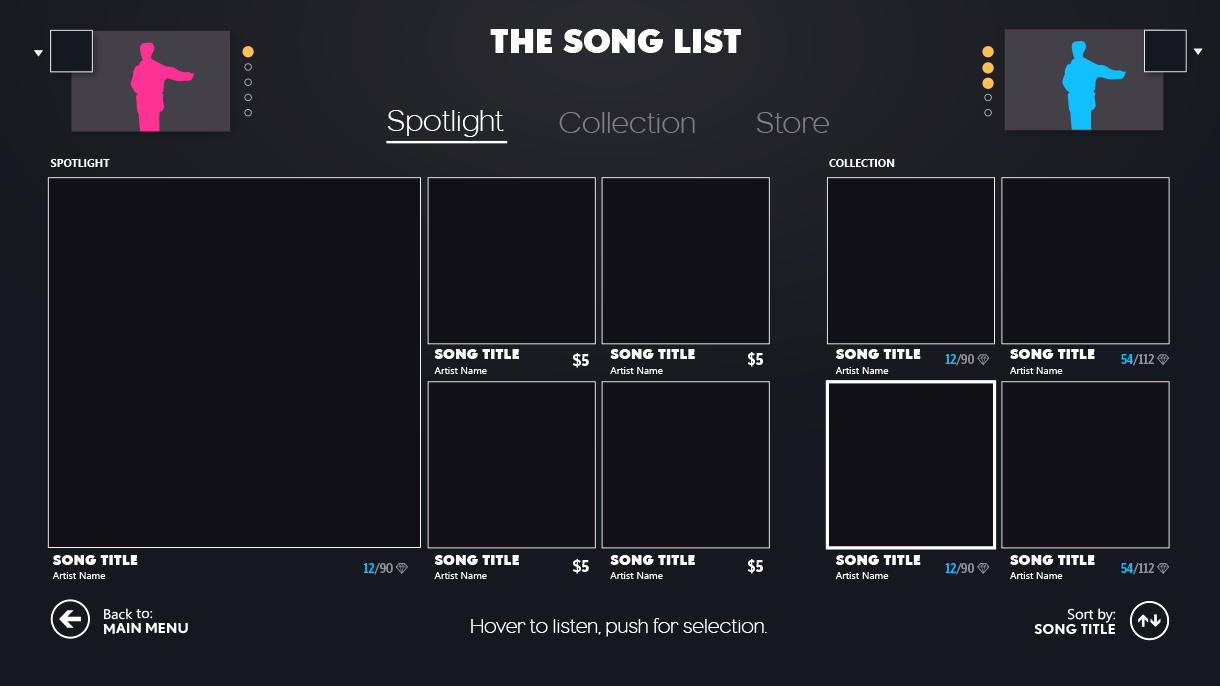This screenshot has height=686, width=1220.
Task: Select the highlighted collection song thumbnail
Action: click(x=910, y=465)
